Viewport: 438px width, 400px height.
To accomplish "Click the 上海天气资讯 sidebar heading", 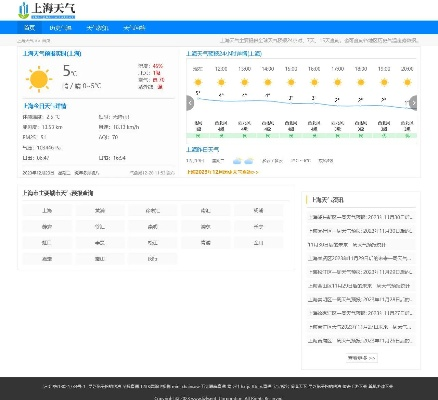I will coord(328,200).
